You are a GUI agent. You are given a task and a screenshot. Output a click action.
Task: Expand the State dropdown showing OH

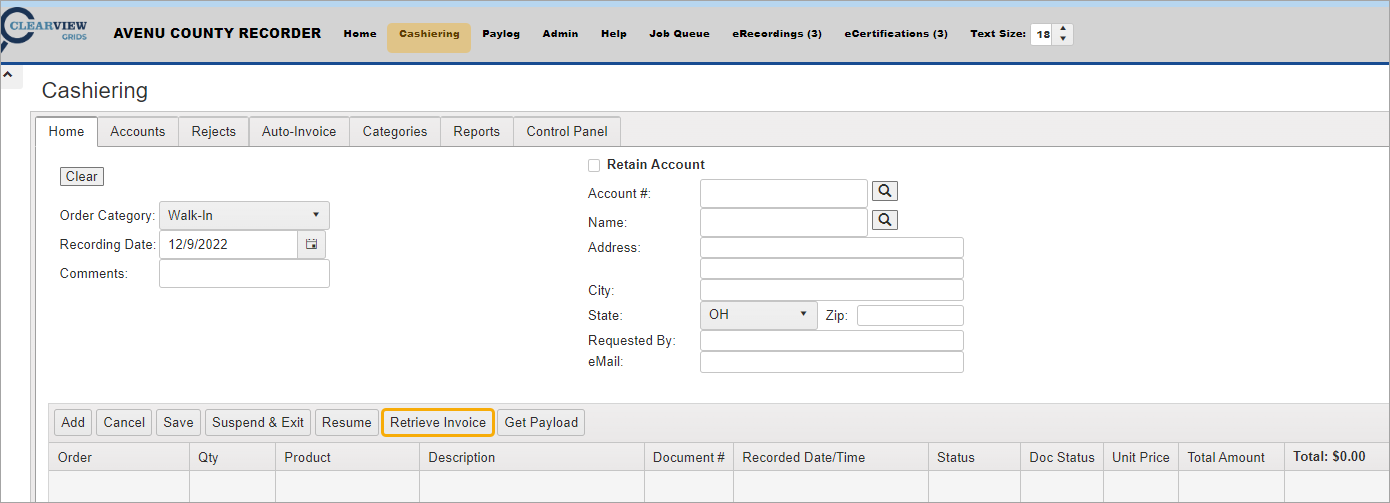tap(758, 315)
